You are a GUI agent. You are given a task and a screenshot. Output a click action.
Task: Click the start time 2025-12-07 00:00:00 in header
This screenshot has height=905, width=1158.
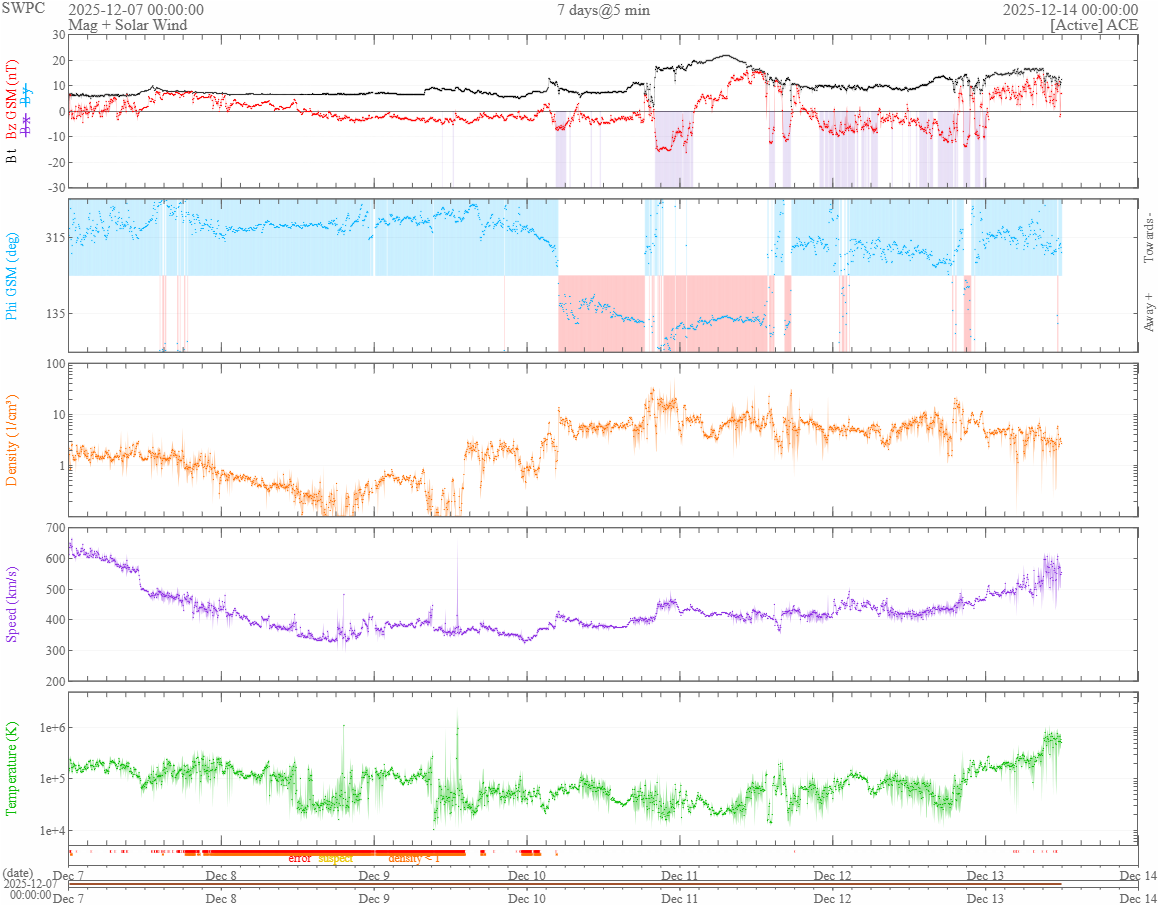(x=136, y=10)
